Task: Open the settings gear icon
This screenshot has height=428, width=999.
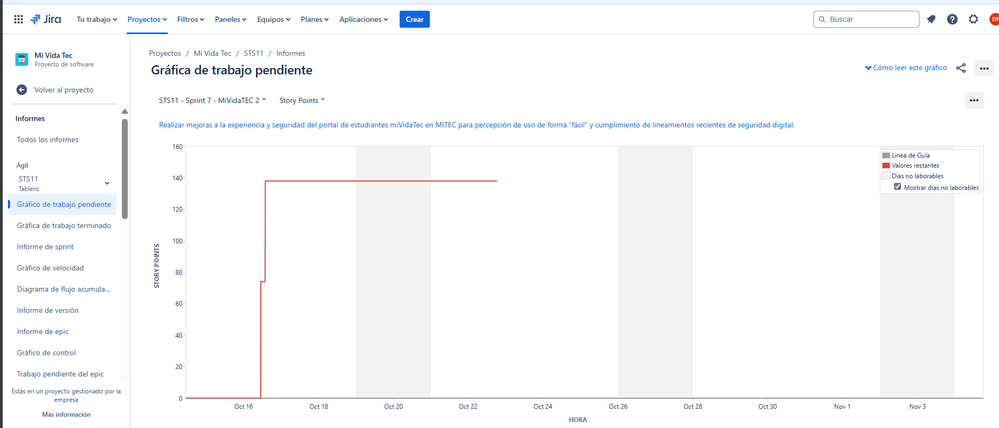Action: click(x=973, y=19)
